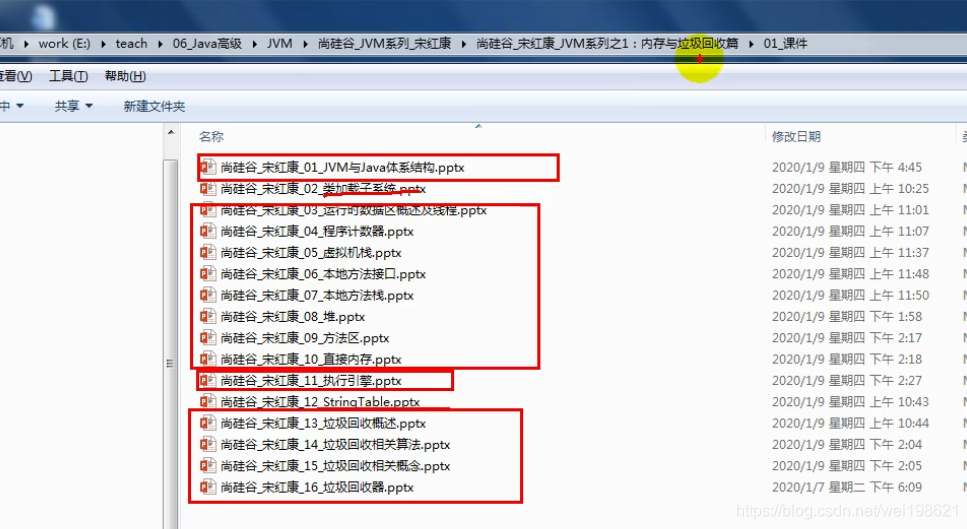Select file name 尚硅谷_宋红康_12_StringTable.pptx
This screenshot has width=967, height=529.
[x=320, y=402]
